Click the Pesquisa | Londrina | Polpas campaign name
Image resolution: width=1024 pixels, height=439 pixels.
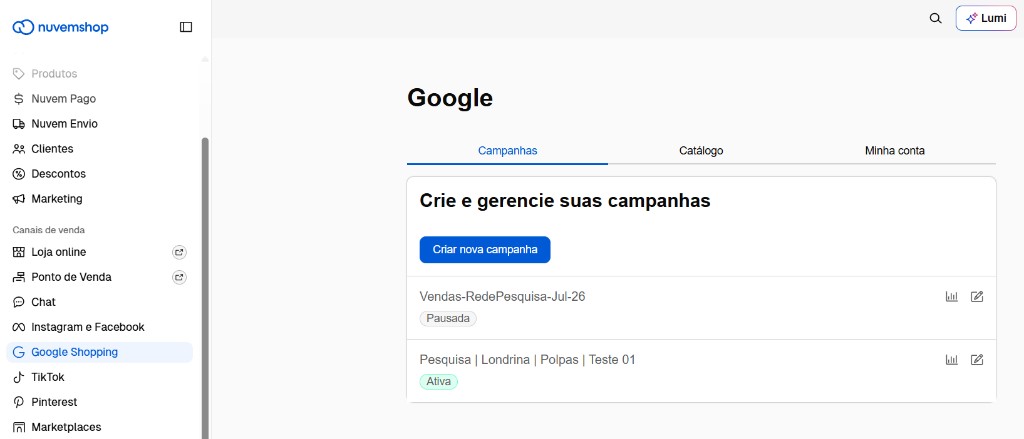527,359
